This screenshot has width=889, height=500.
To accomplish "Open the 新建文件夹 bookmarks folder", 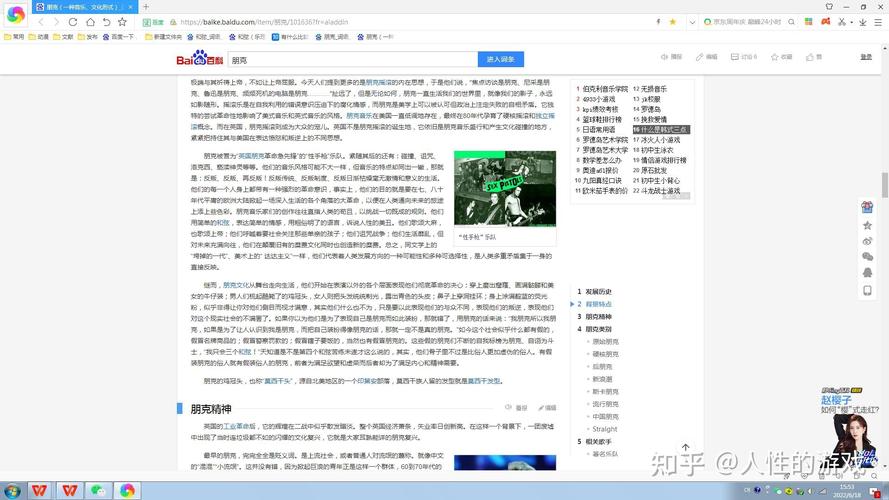I will coord(163,37).
